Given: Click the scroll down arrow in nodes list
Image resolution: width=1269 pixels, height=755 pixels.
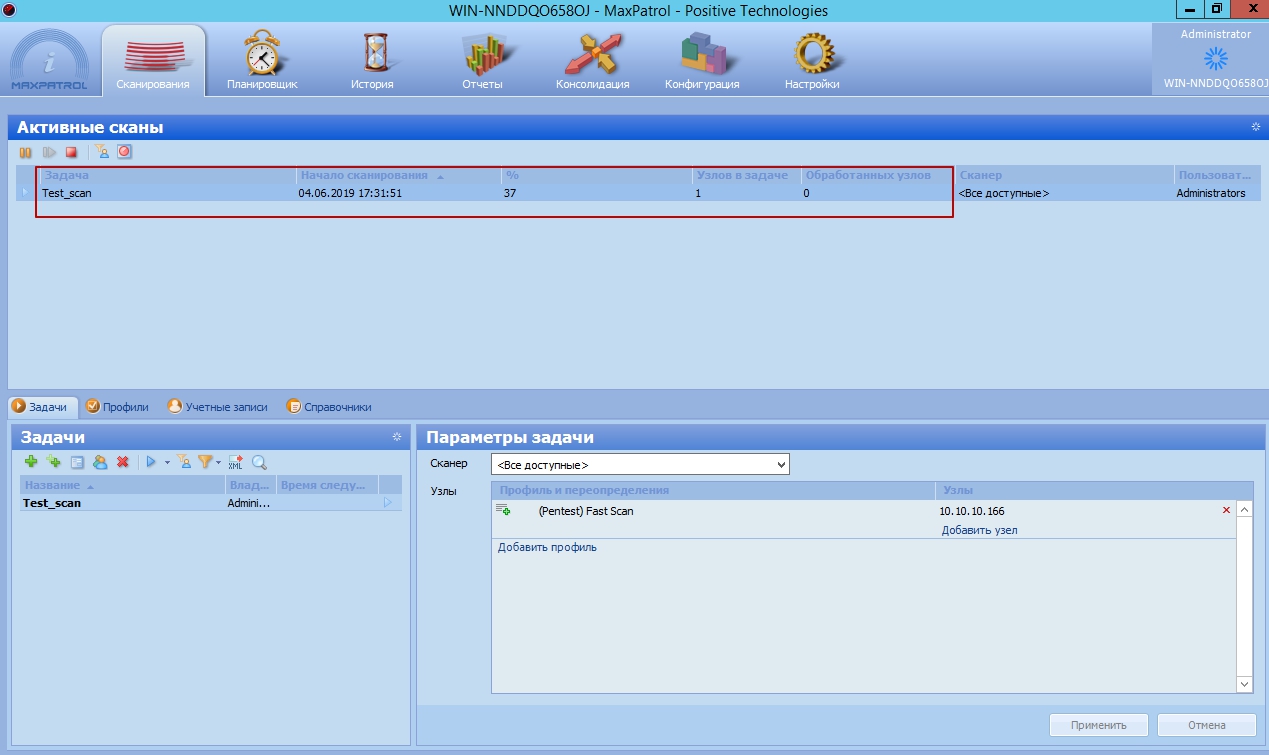Looking at the screenshot, I should pyautogui.click(x=1245, y=684).
